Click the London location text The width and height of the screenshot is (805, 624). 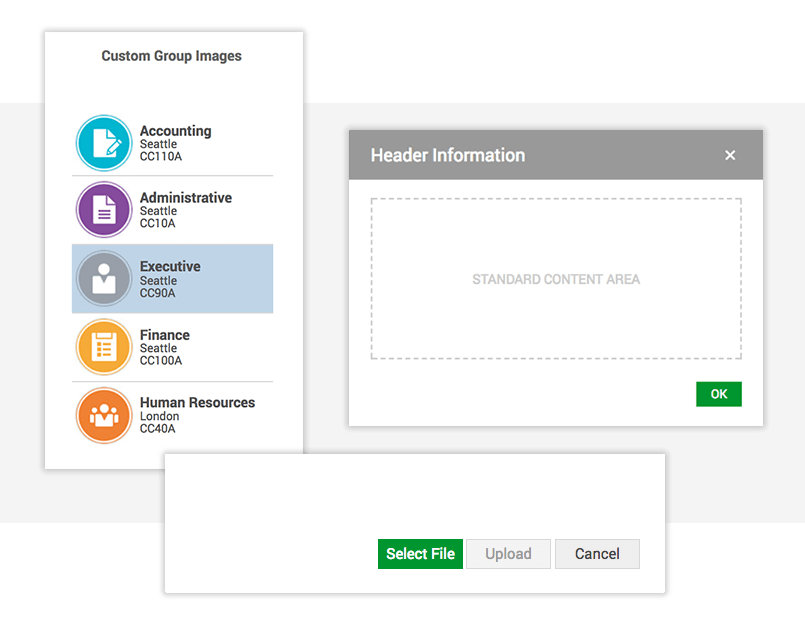[160, 416]
